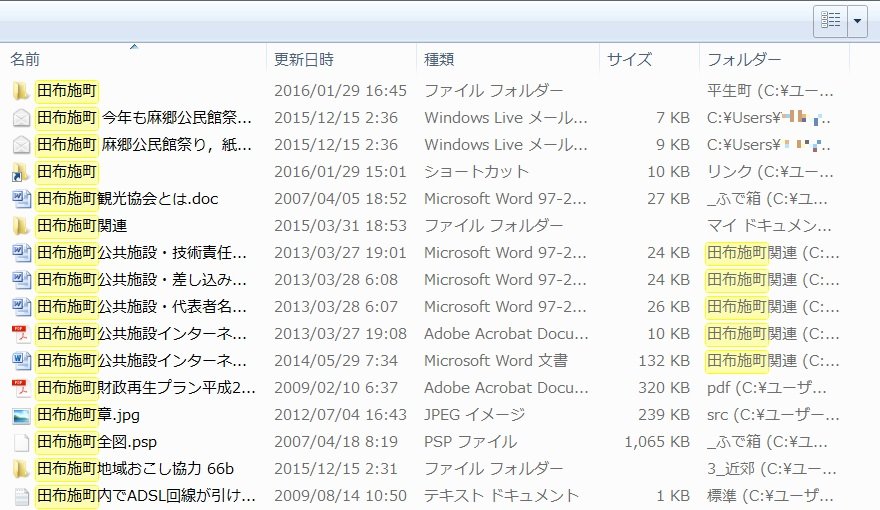Select folder icon of 地域おこし協力 66b
Viewport: 880px width, 510px height.
21,468
